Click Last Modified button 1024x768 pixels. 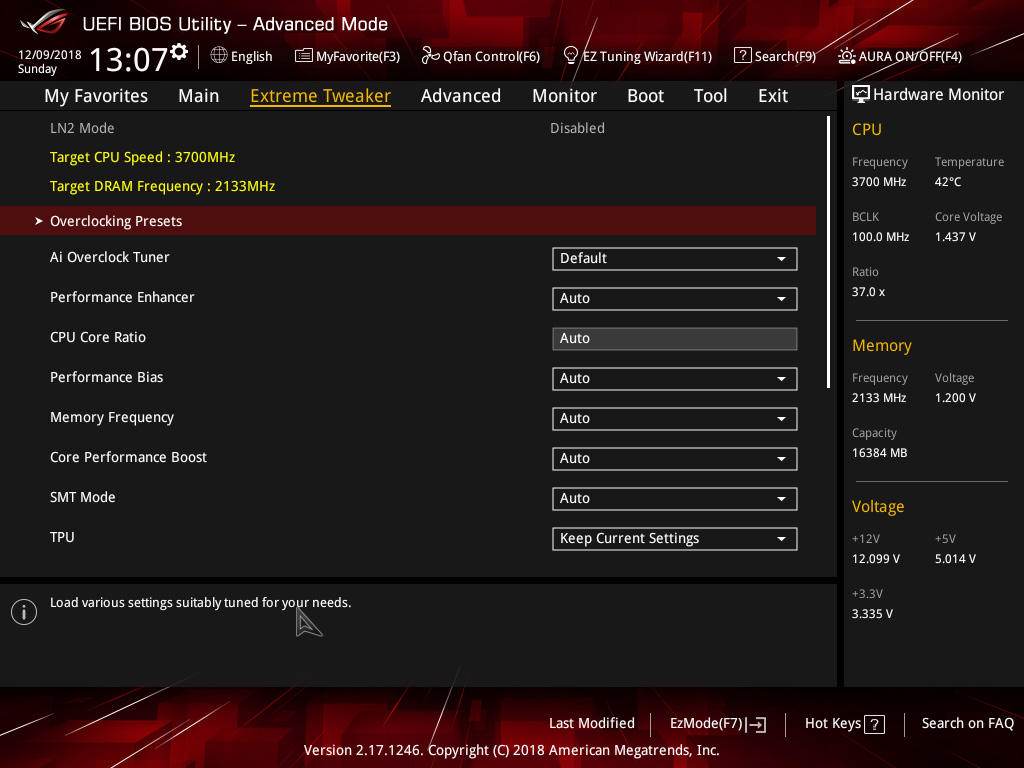point(592,724)
